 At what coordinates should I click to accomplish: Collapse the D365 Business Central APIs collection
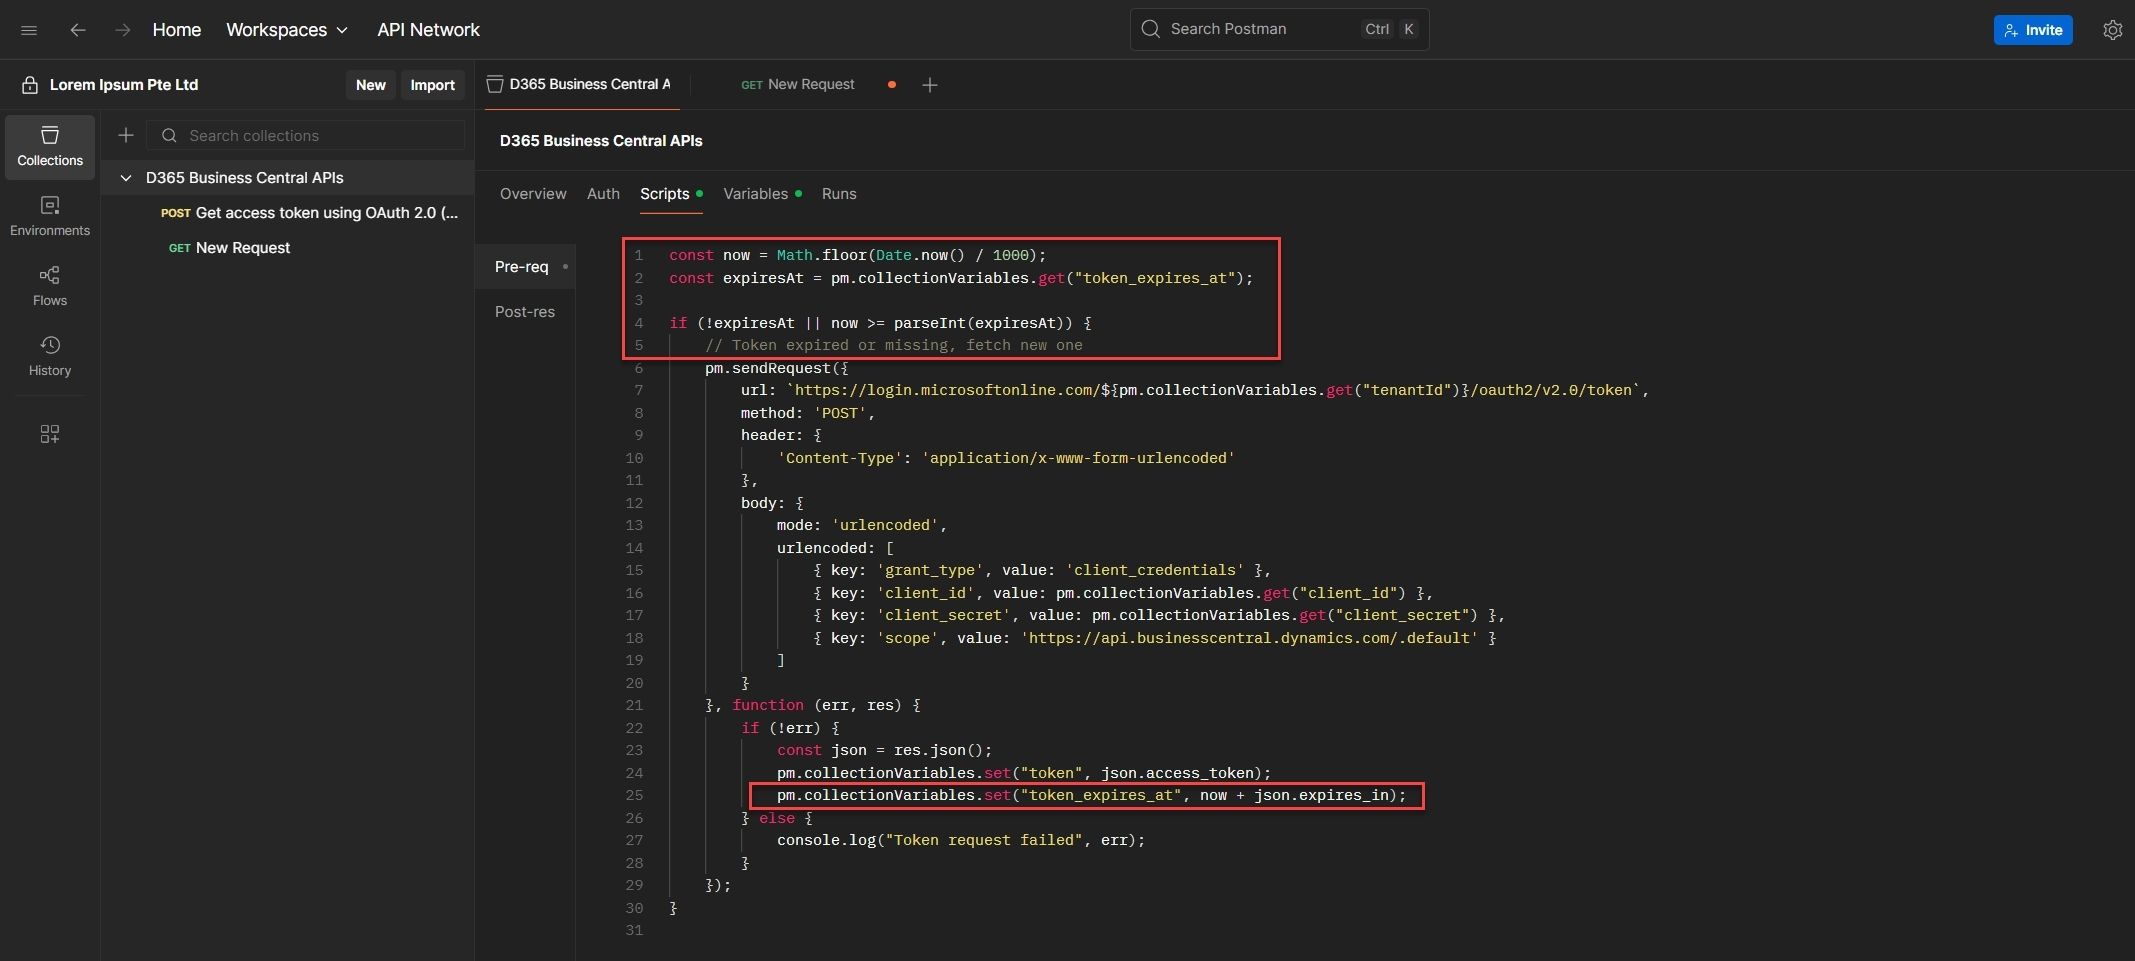(126, 178)
